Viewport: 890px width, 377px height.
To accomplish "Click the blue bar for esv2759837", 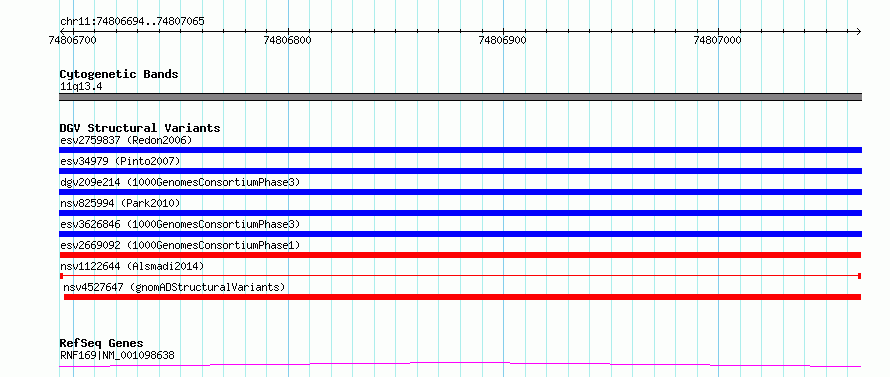I will [460, 150].
